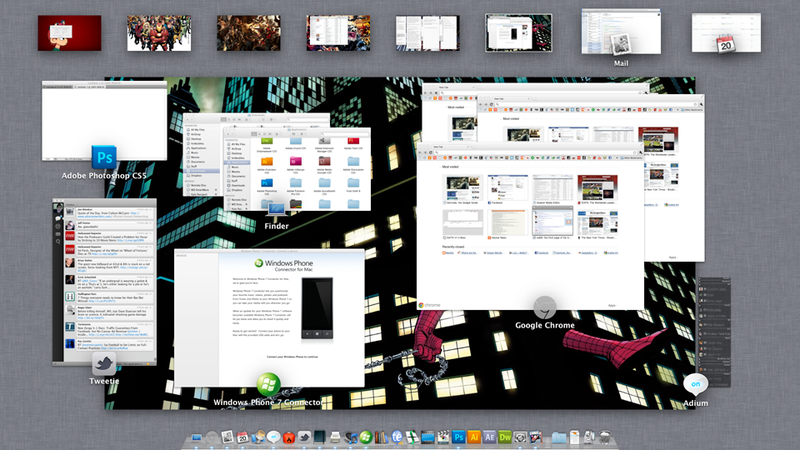800x450 pixels.
Task: Select the Adium speech bubble app icon
Action: coord(695,385)
